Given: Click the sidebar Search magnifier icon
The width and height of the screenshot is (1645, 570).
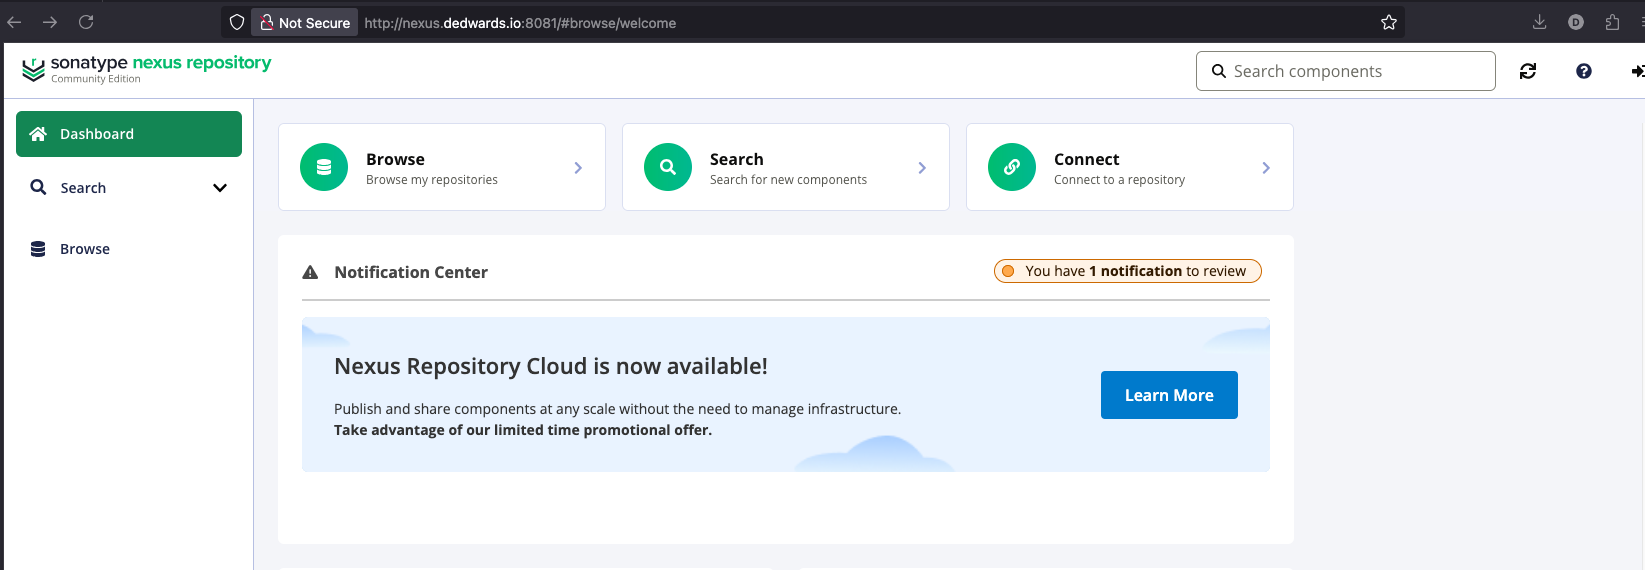Looking at the screenshot, I should pos(38,187).
